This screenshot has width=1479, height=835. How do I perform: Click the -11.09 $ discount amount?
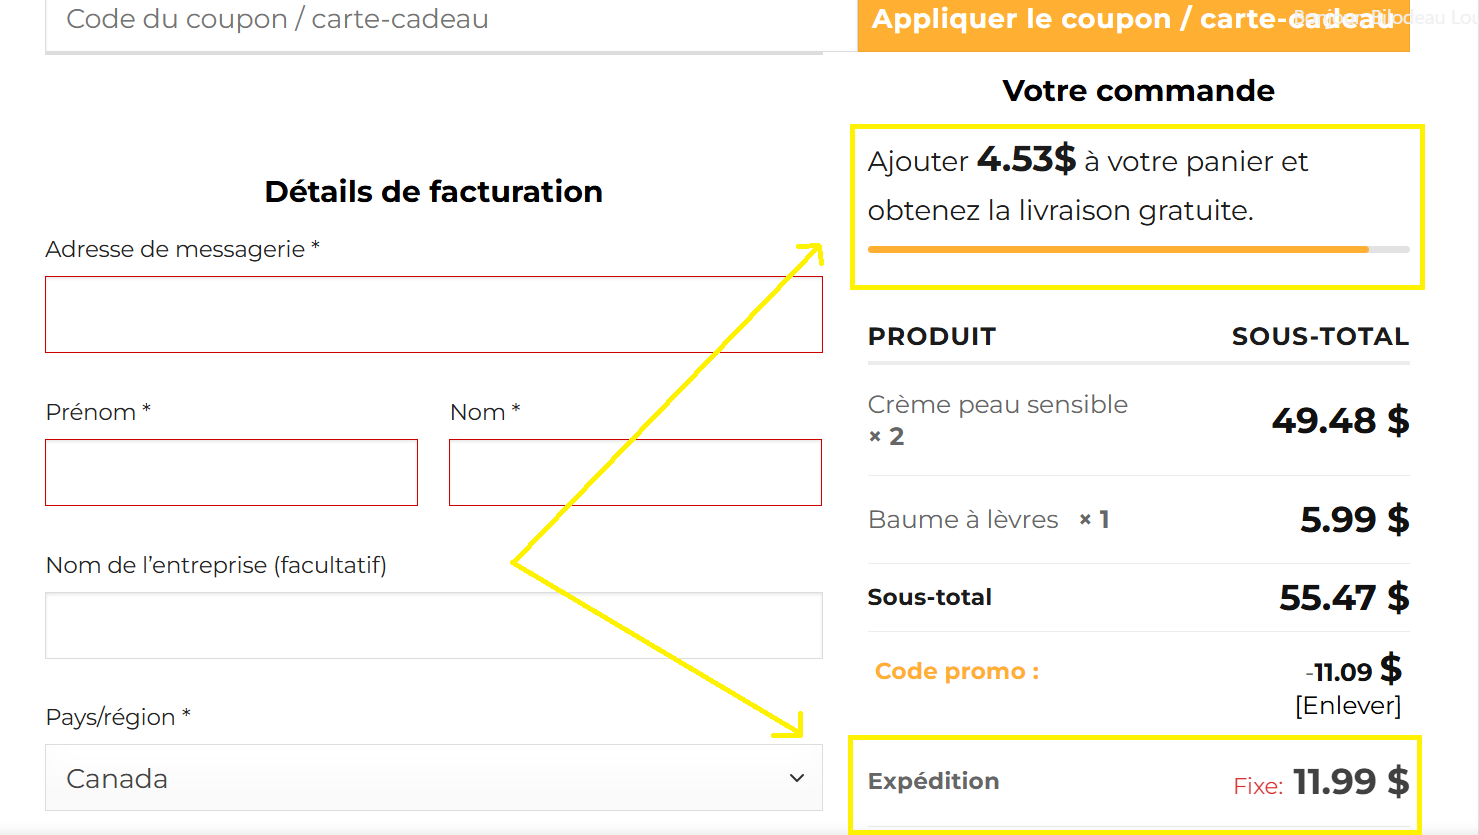[x=1353, y=670]
